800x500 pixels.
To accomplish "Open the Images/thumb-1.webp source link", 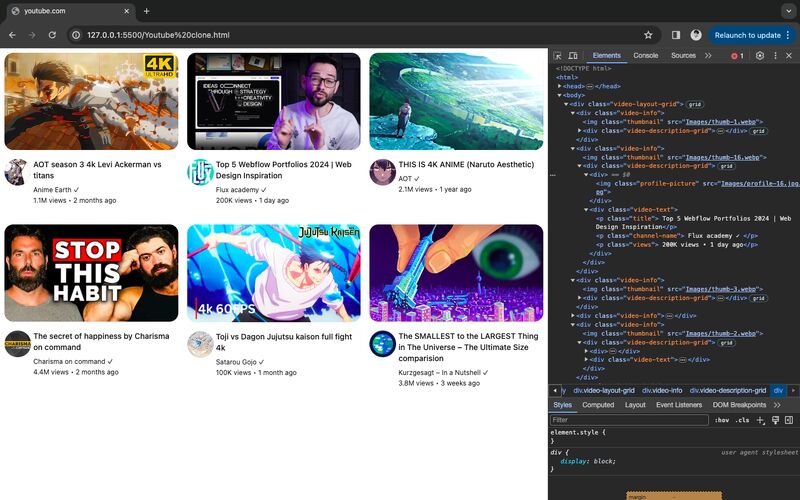I will tap(722, 122).
